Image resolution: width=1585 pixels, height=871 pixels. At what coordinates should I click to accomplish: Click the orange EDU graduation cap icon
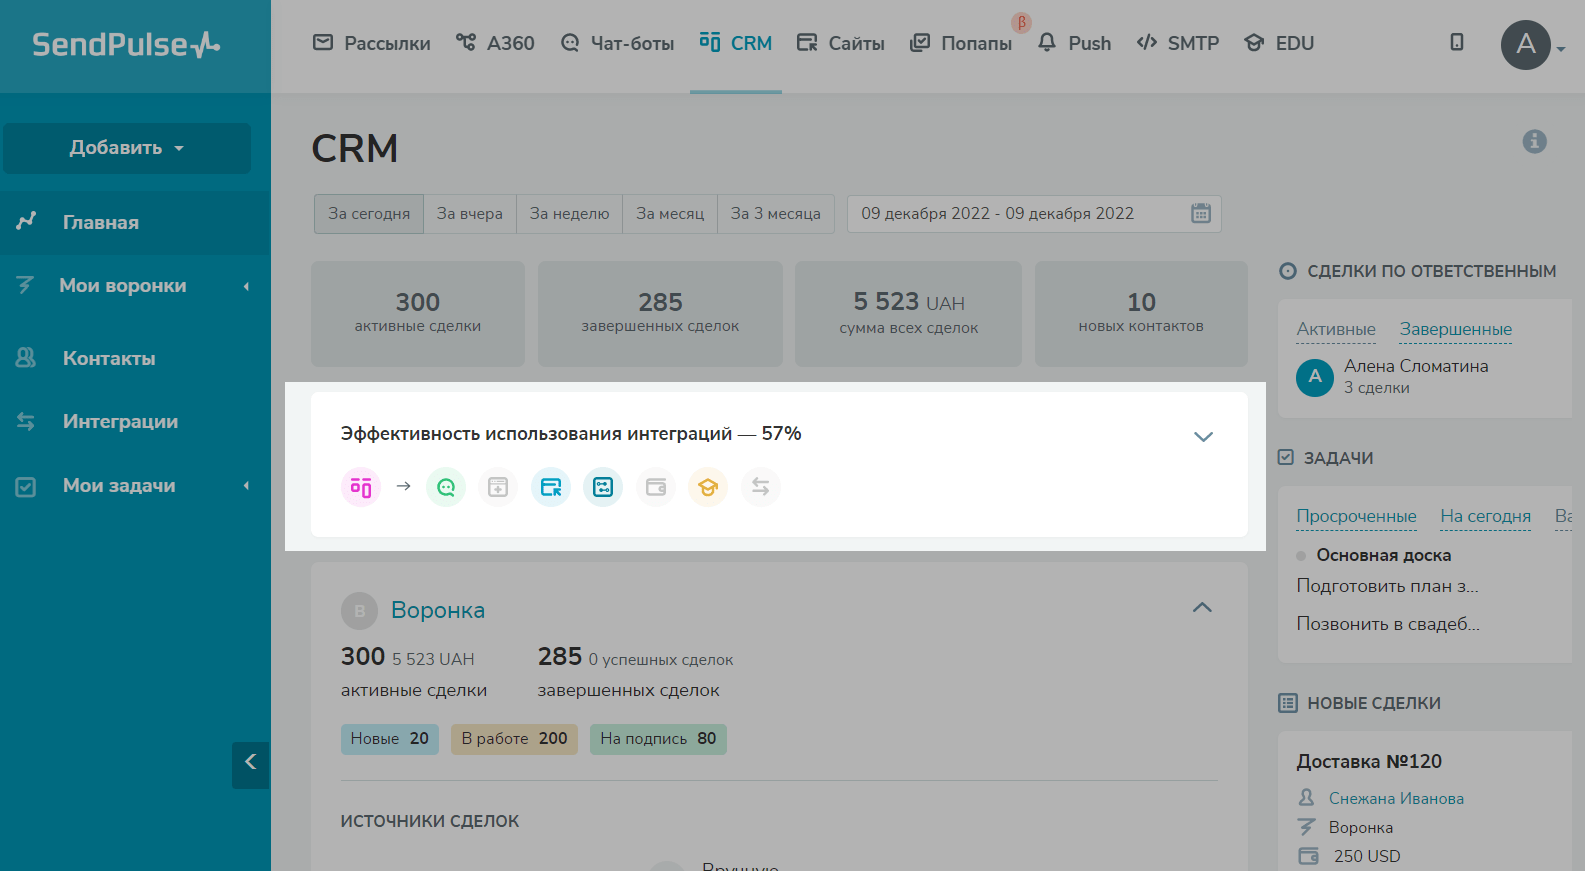click(708, 487)
